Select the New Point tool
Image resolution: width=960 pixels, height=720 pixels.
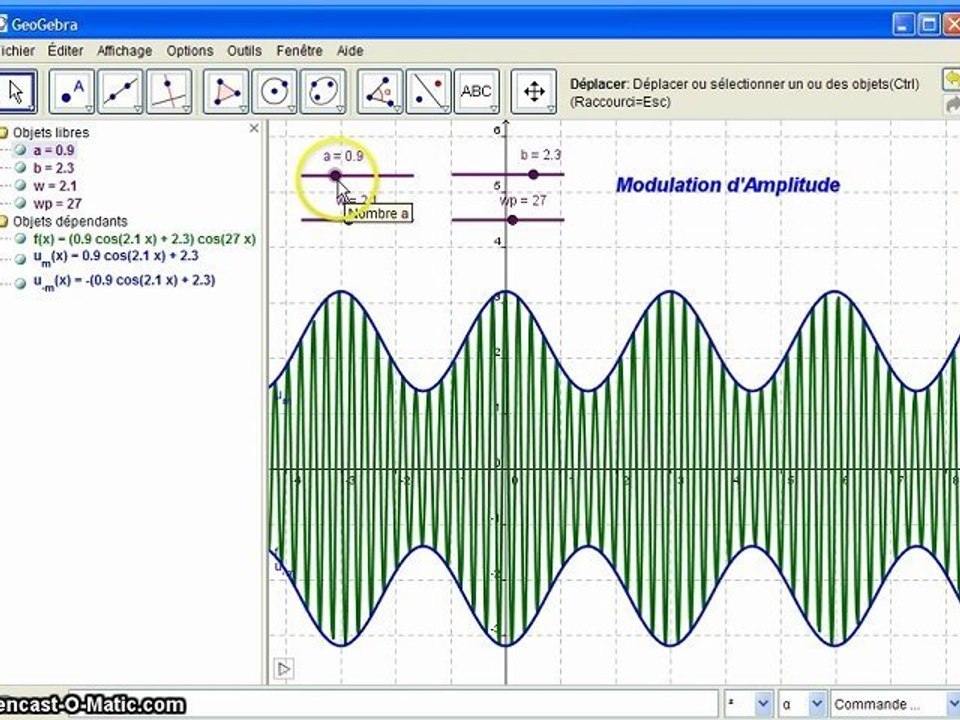point(72,92)
